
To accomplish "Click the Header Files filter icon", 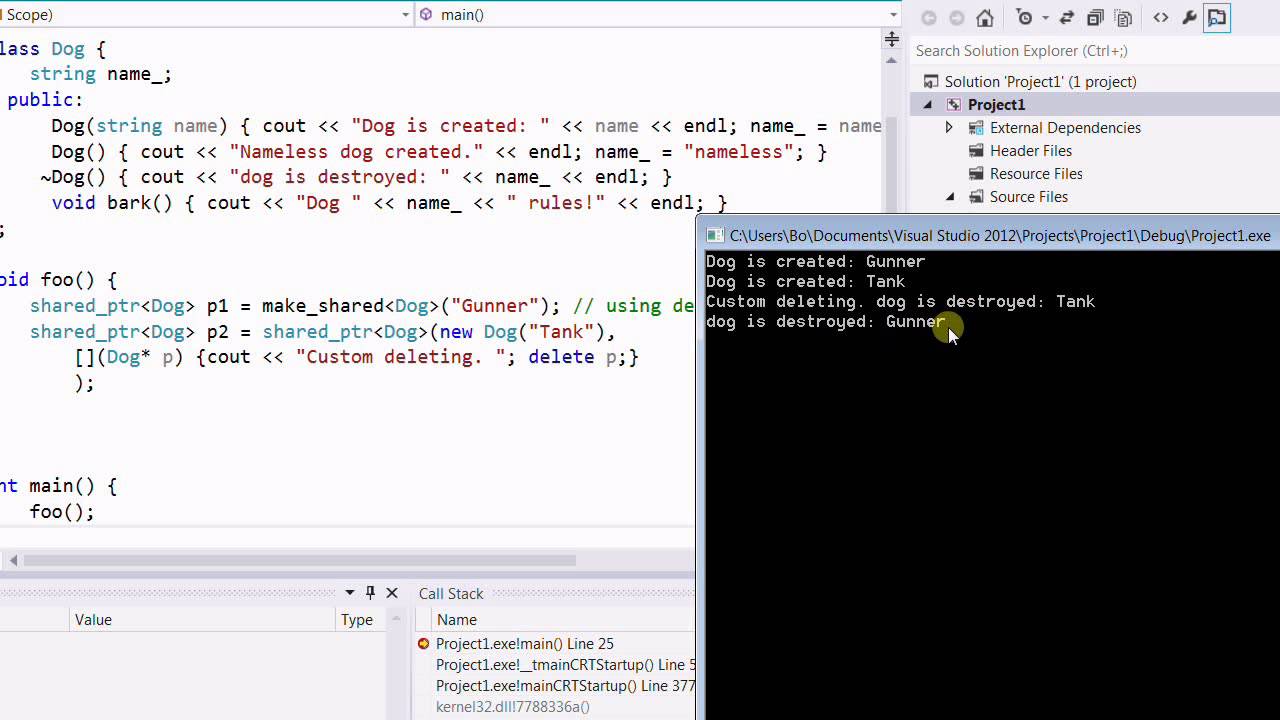I will (976, 151).
